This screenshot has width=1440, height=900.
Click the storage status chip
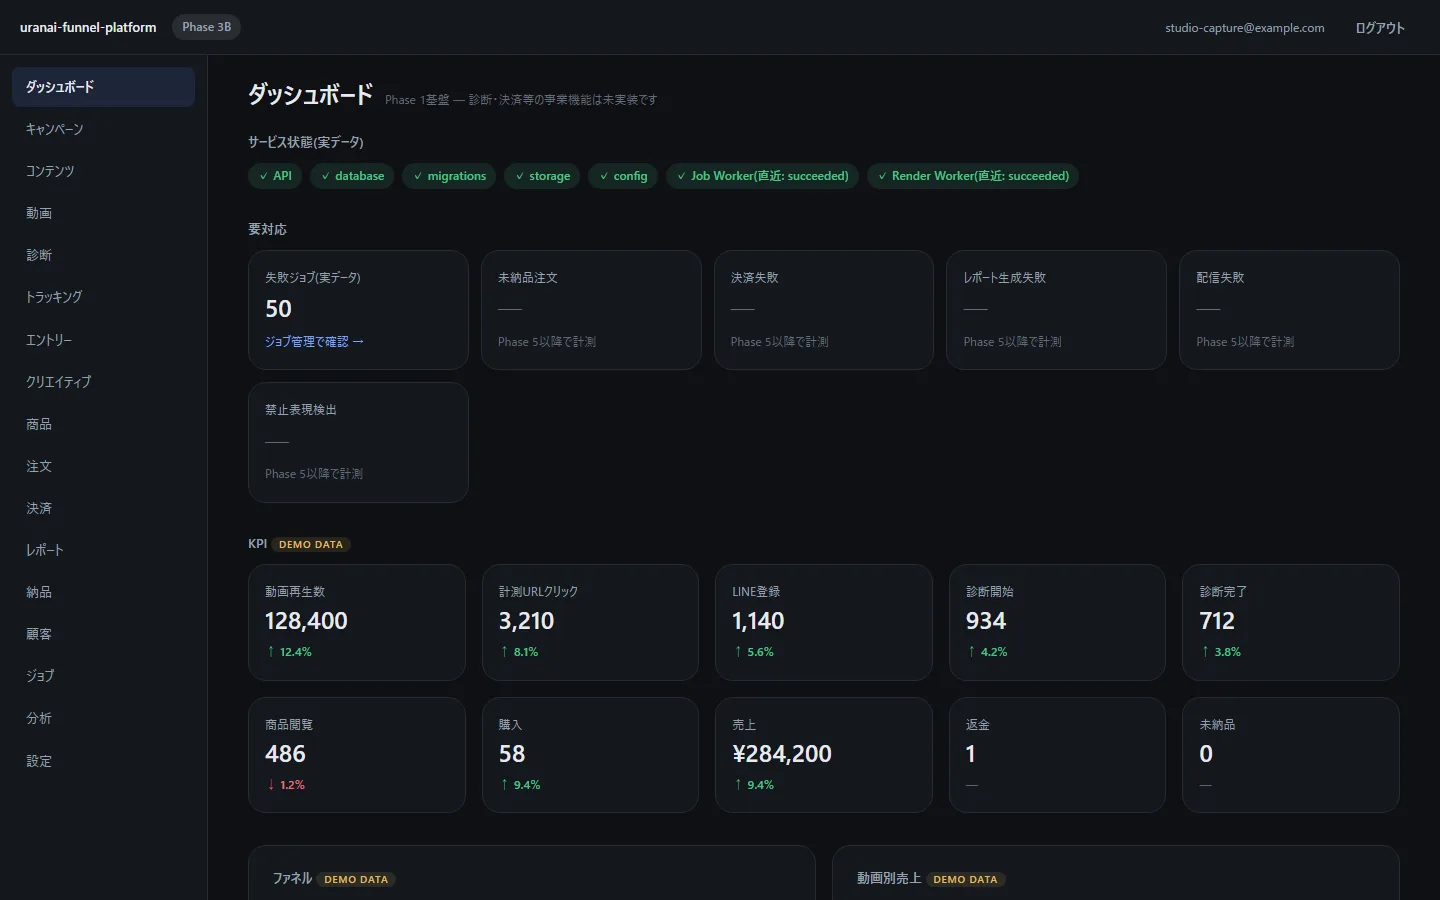(542, 176)
